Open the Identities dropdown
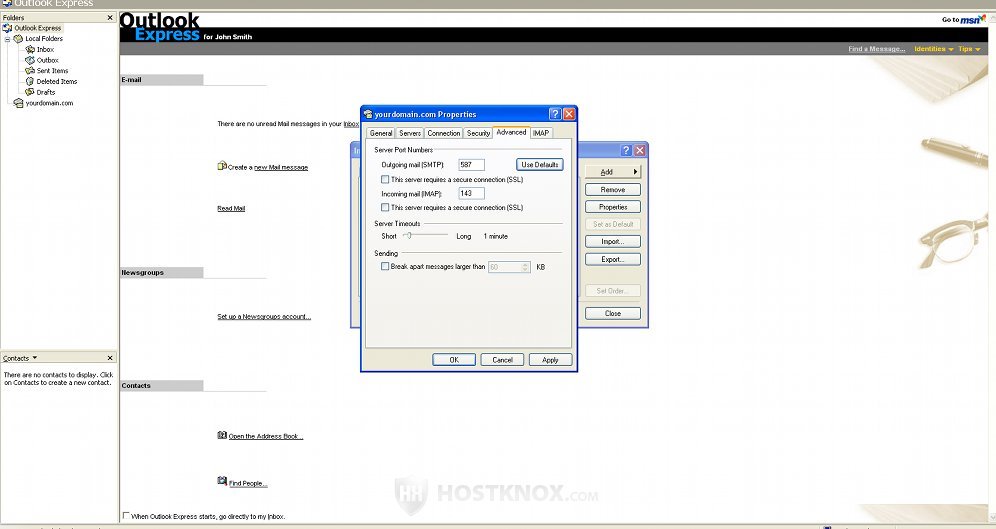The width and height of the screenshot is (996, 529). pyautogui.click(x=934, y=49)
